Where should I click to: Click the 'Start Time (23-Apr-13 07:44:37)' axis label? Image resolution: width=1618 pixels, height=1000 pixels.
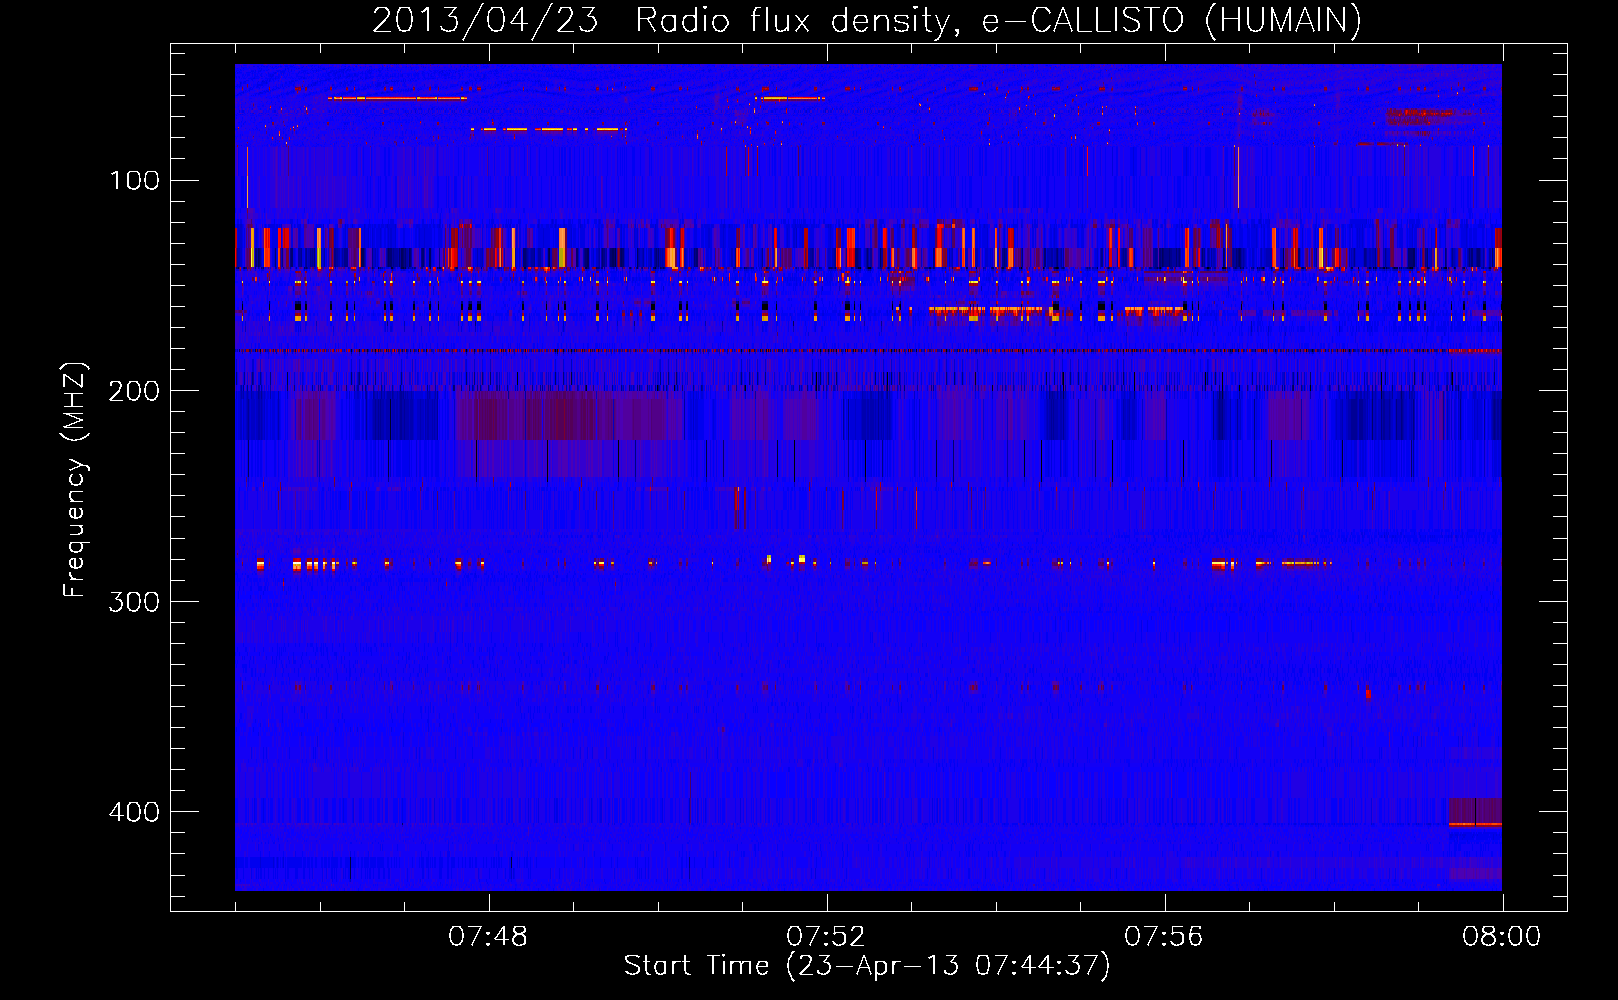point(867,965)
